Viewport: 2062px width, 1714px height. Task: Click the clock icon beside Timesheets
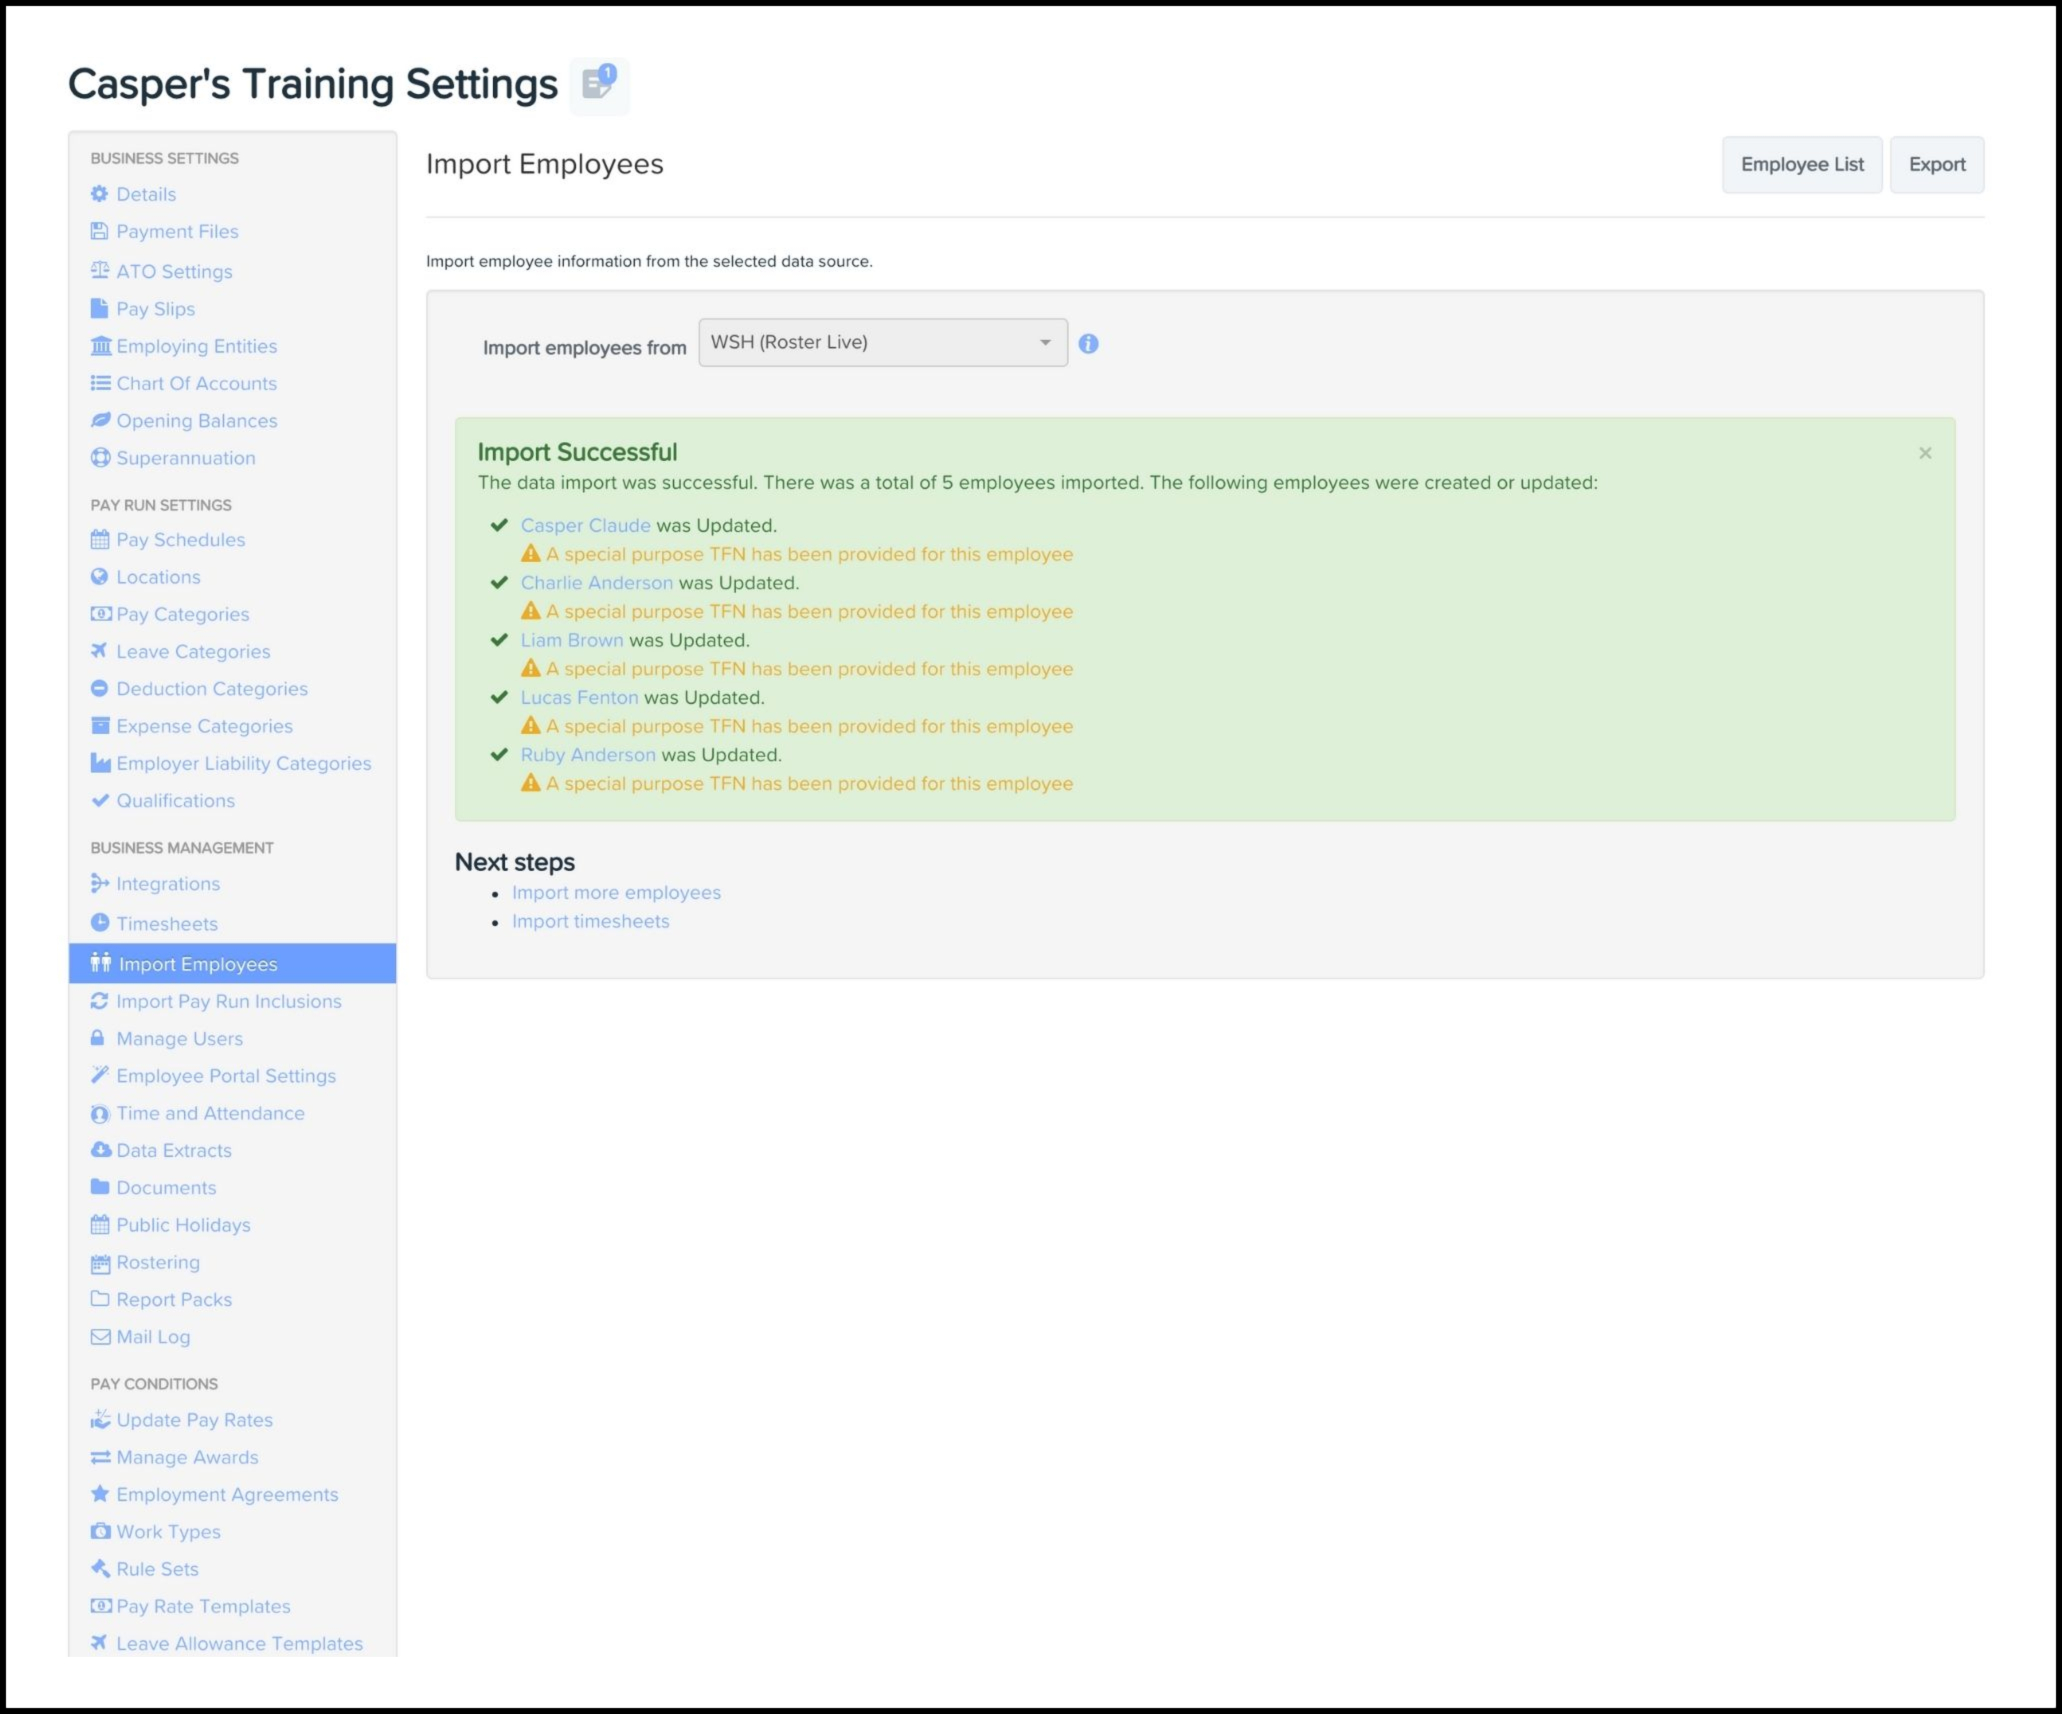tap(99, 923)
